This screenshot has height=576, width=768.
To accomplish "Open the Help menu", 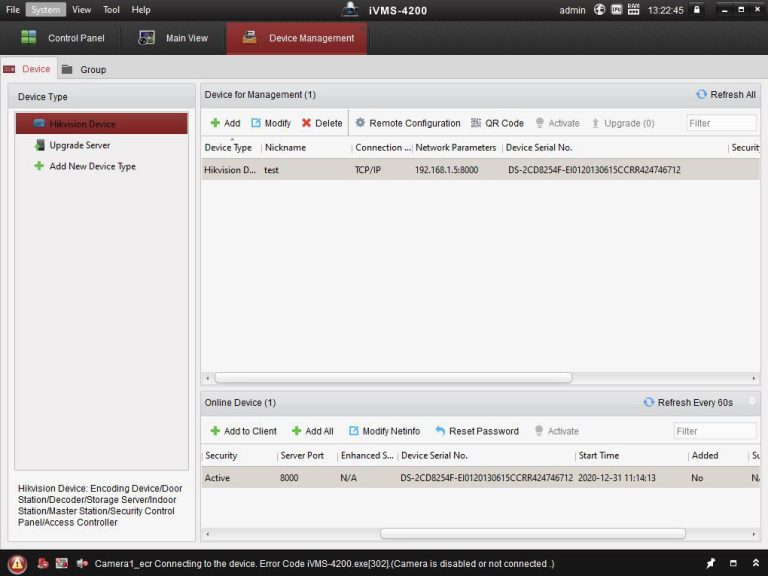I will 141,9.
